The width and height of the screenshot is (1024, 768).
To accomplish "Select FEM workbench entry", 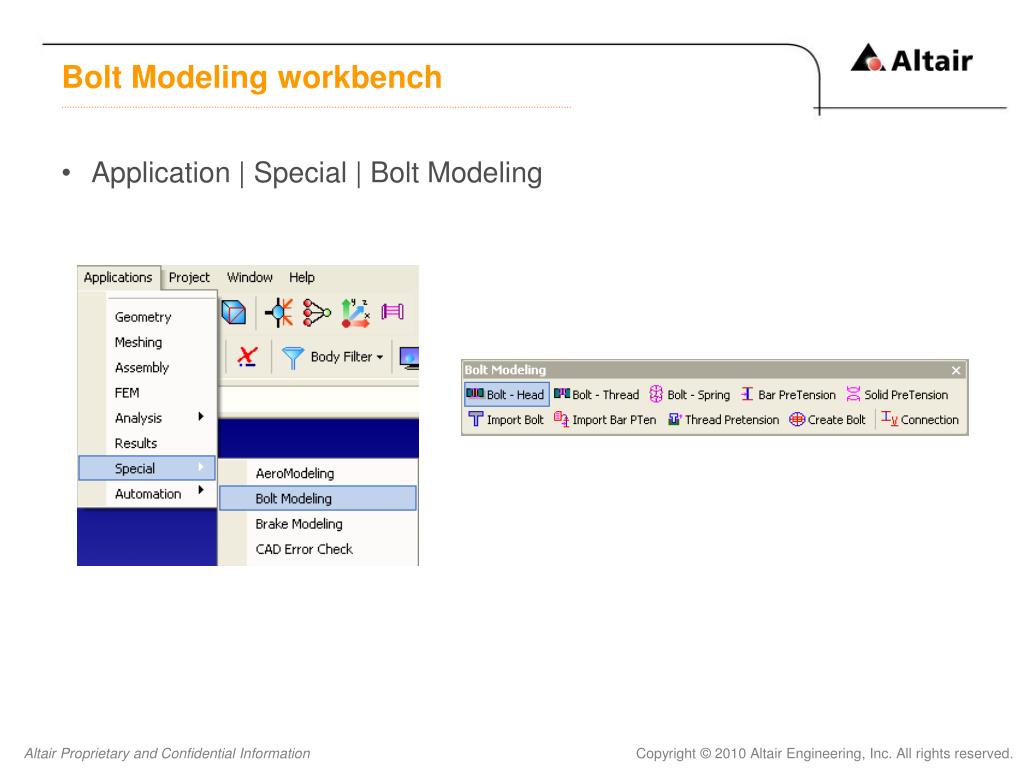I will coord(127,393).
